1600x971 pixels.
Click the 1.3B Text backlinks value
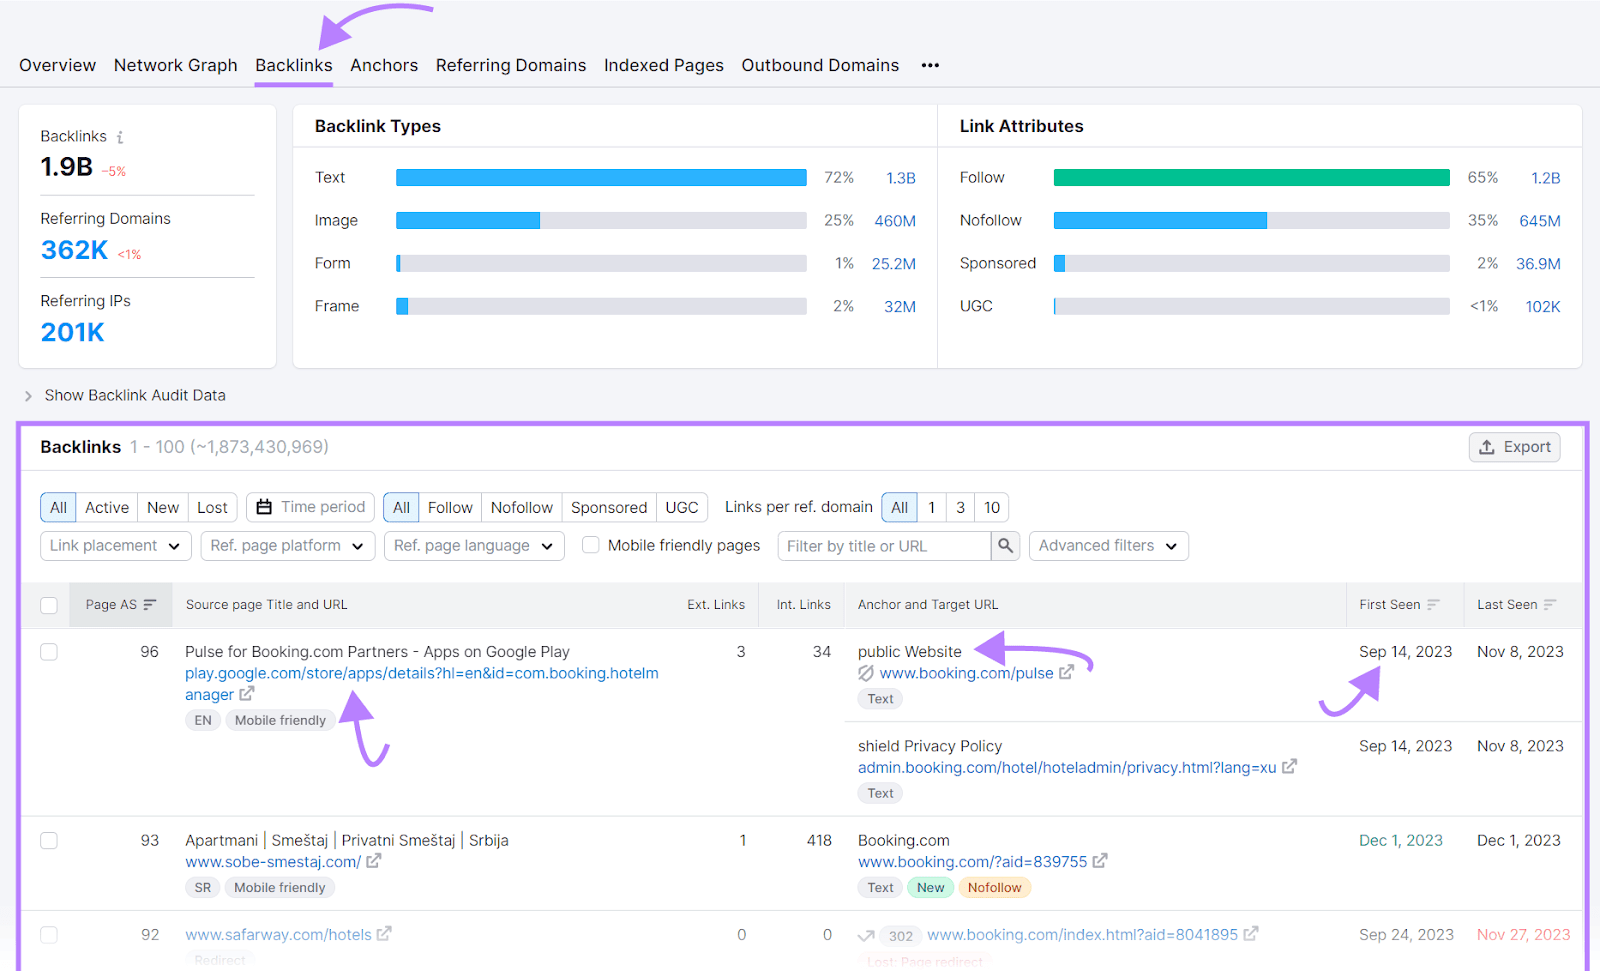pyautogui.click(x=901, y=178)
